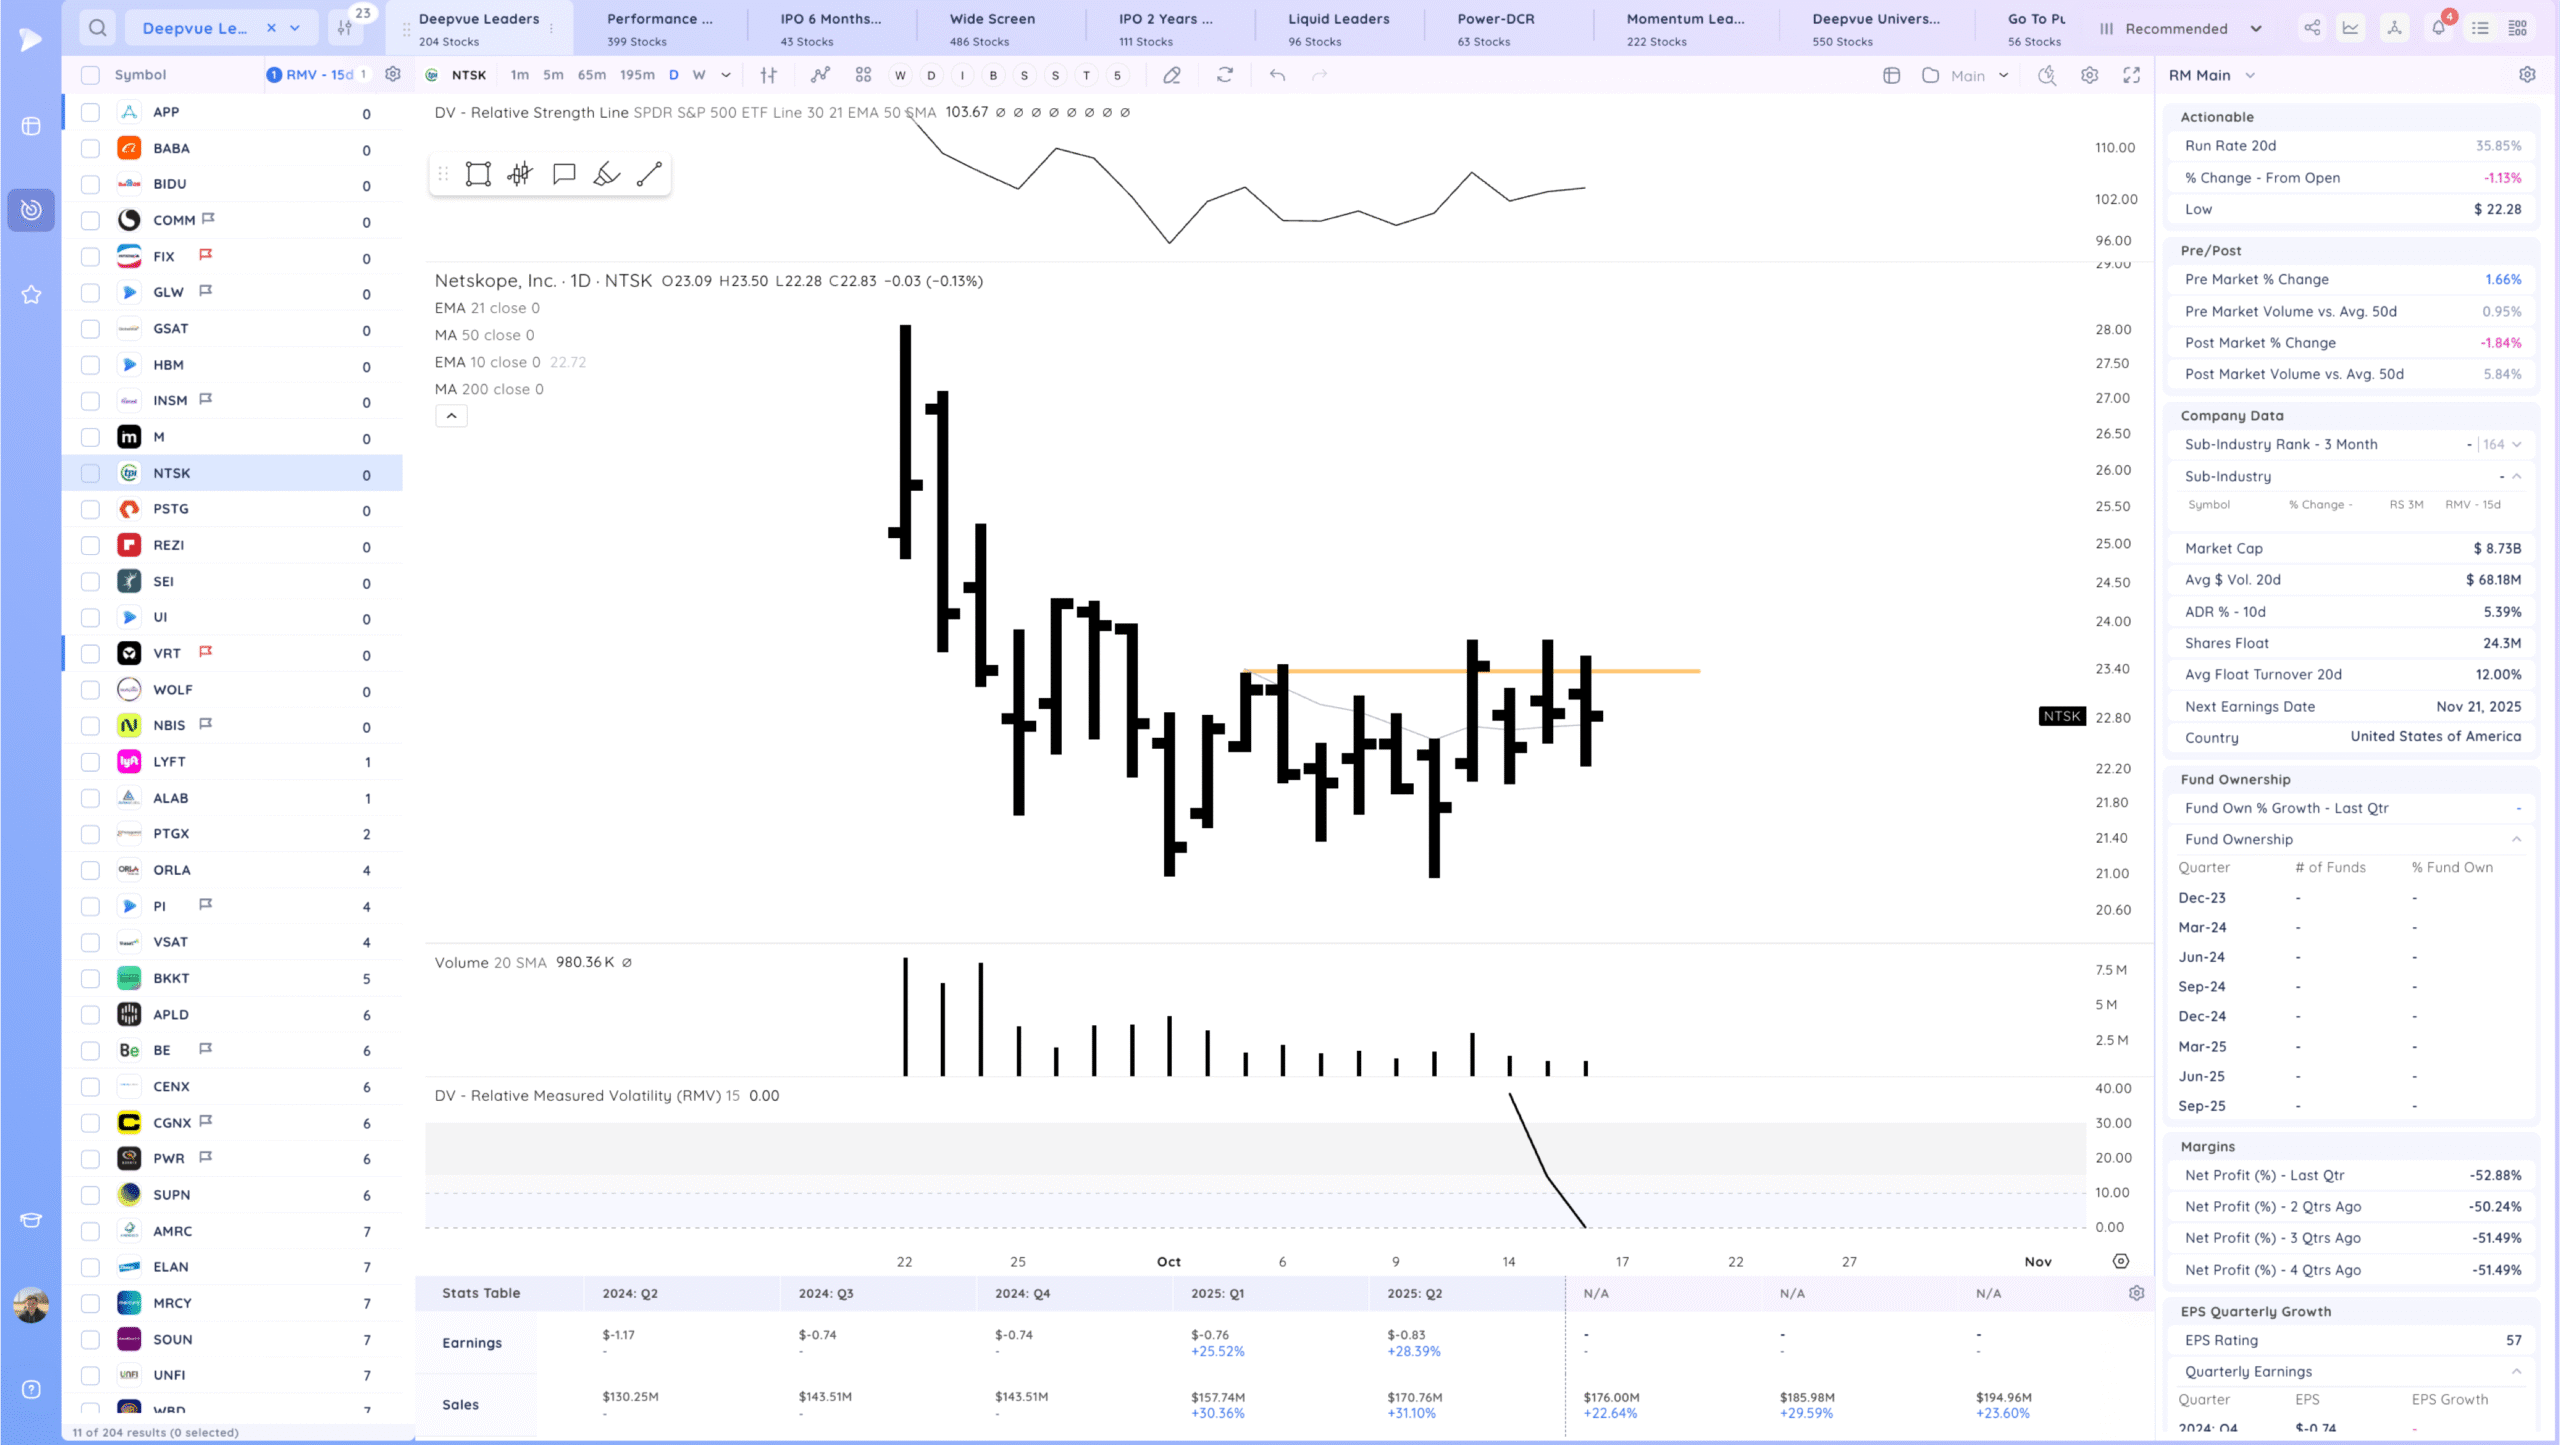Check the box next to BABA

pyautogui.click(x=90, y=148)
